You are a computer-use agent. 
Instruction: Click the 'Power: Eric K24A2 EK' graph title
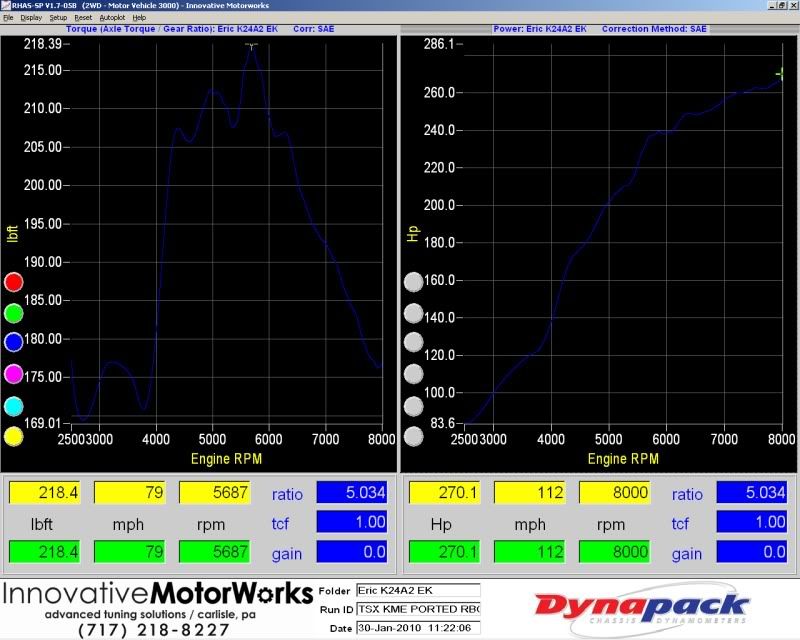(x=540, y=29)
